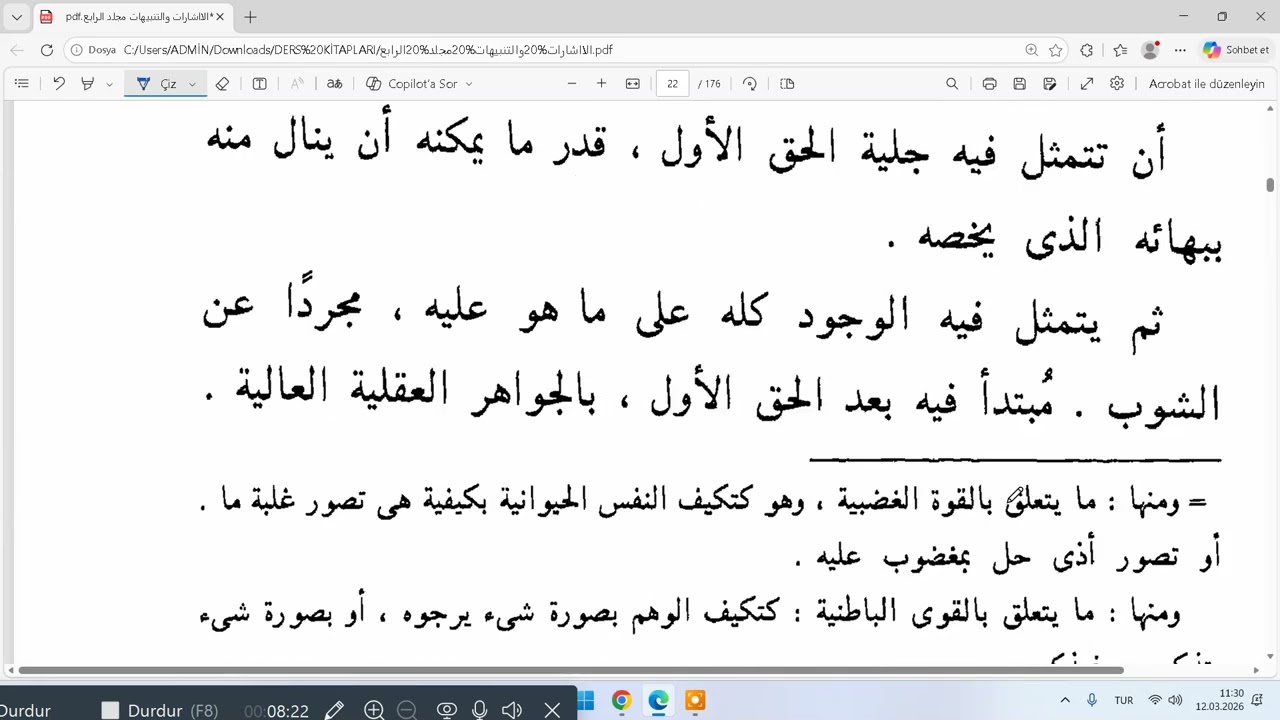Screen dimensions: 1280x720
Task: Go back with browser back arrow
Action: point(17,50)
